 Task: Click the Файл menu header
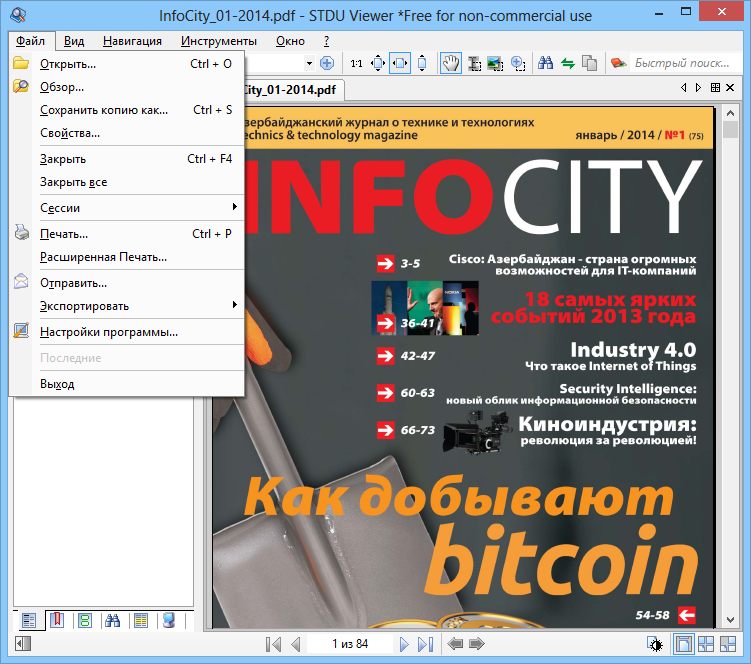point(31,41)
